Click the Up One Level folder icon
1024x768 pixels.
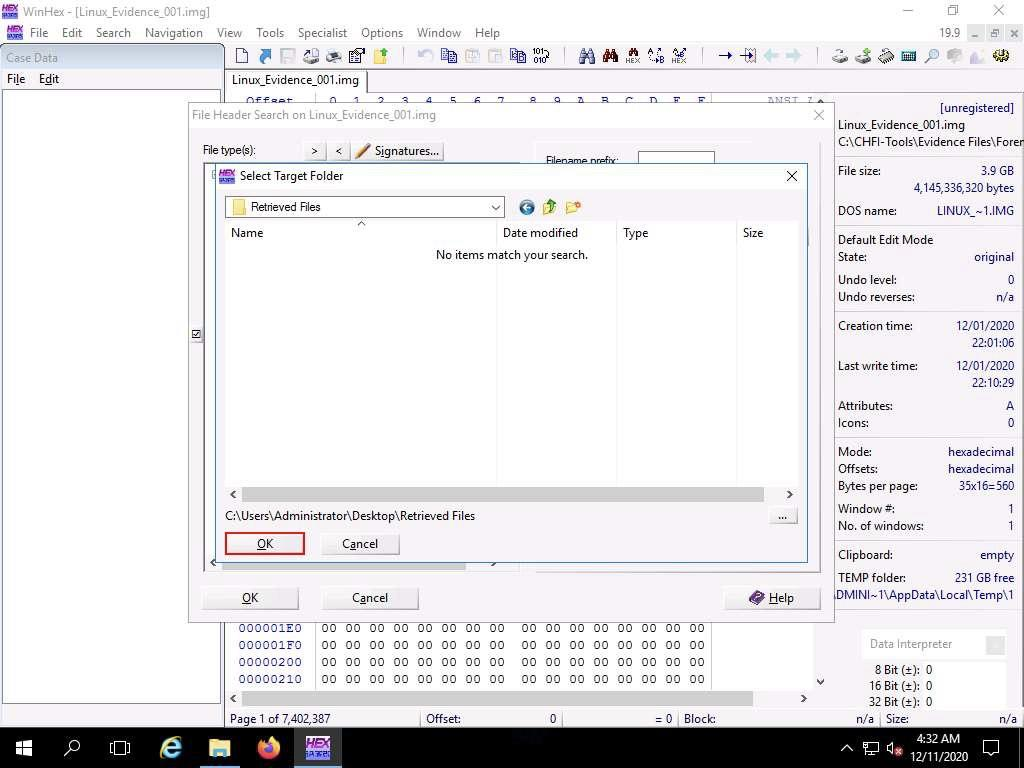549,207
